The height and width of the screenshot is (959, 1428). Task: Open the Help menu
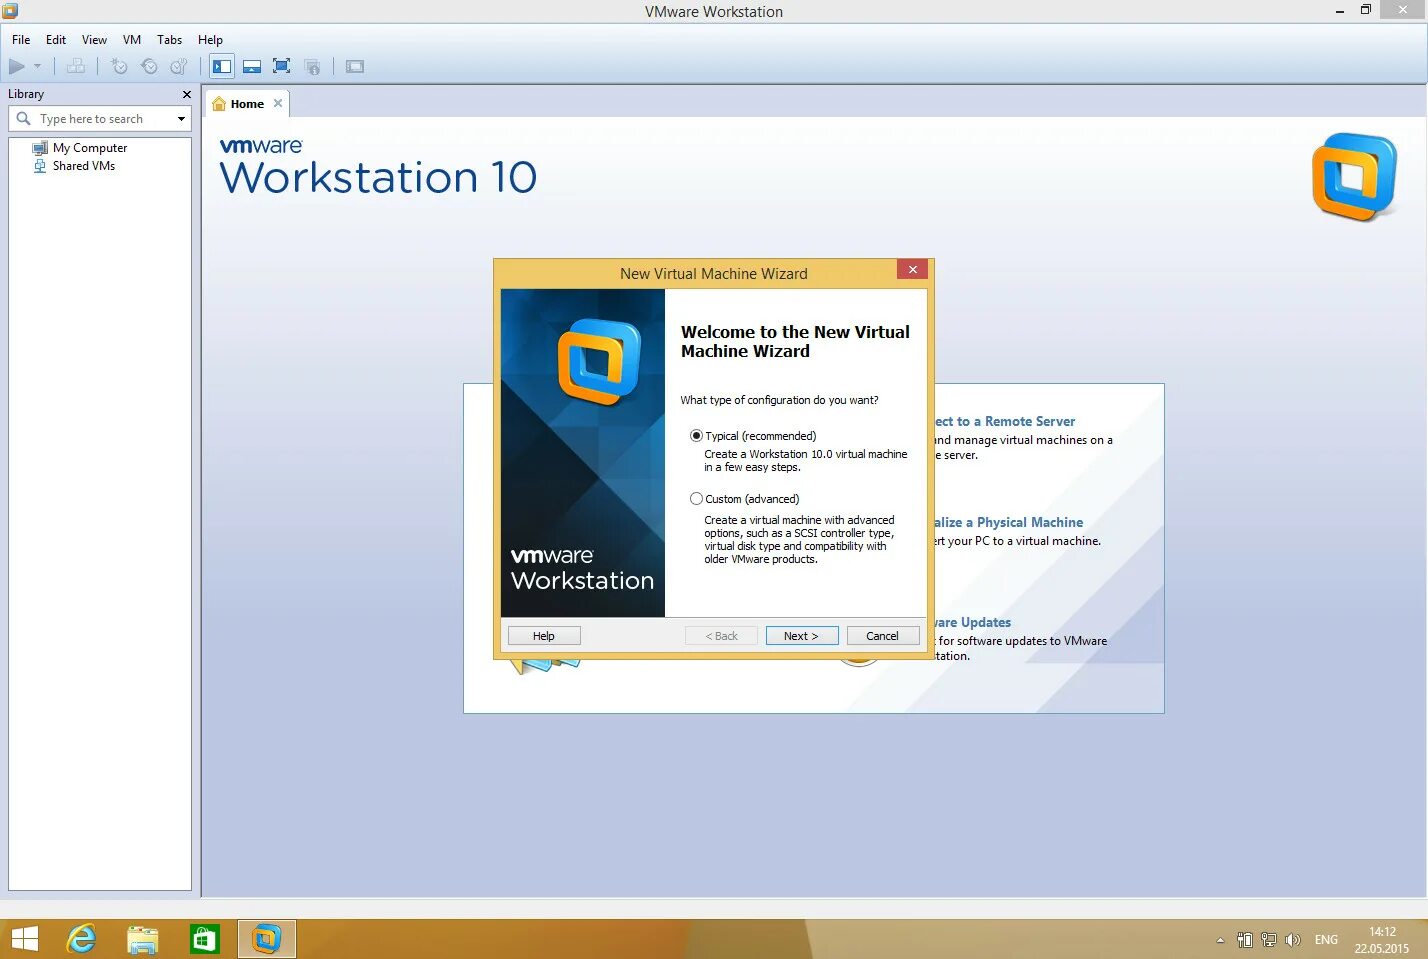pos(210,40)
